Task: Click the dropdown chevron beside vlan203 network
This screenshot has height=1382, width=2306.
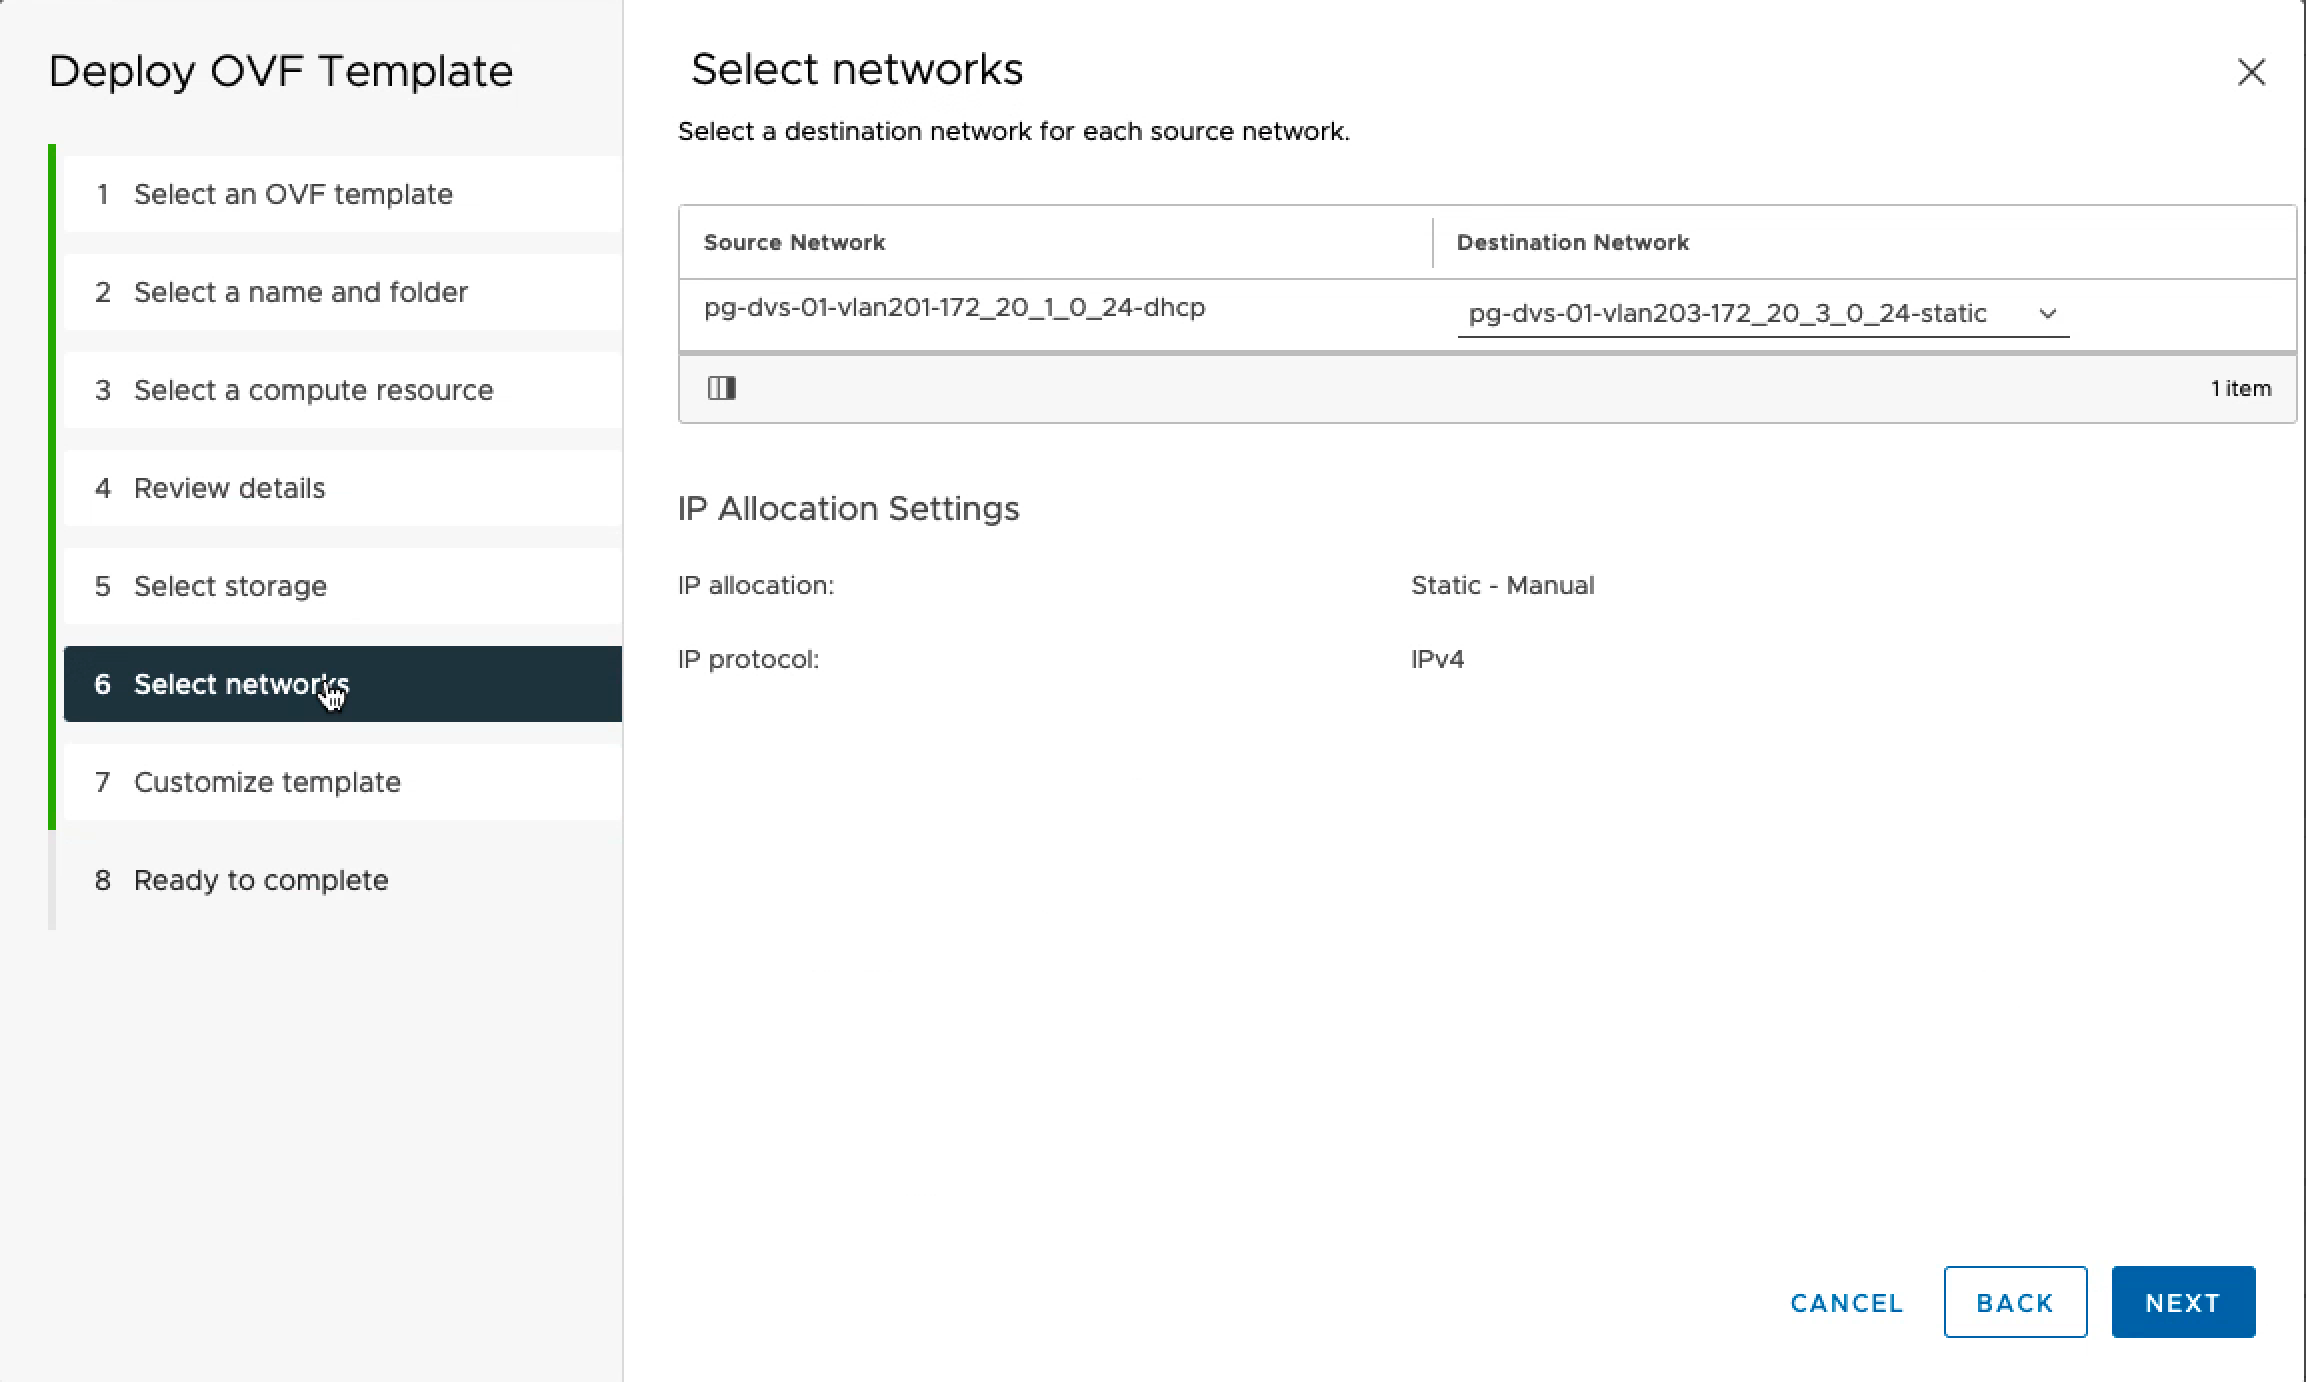Action: 2047,314
